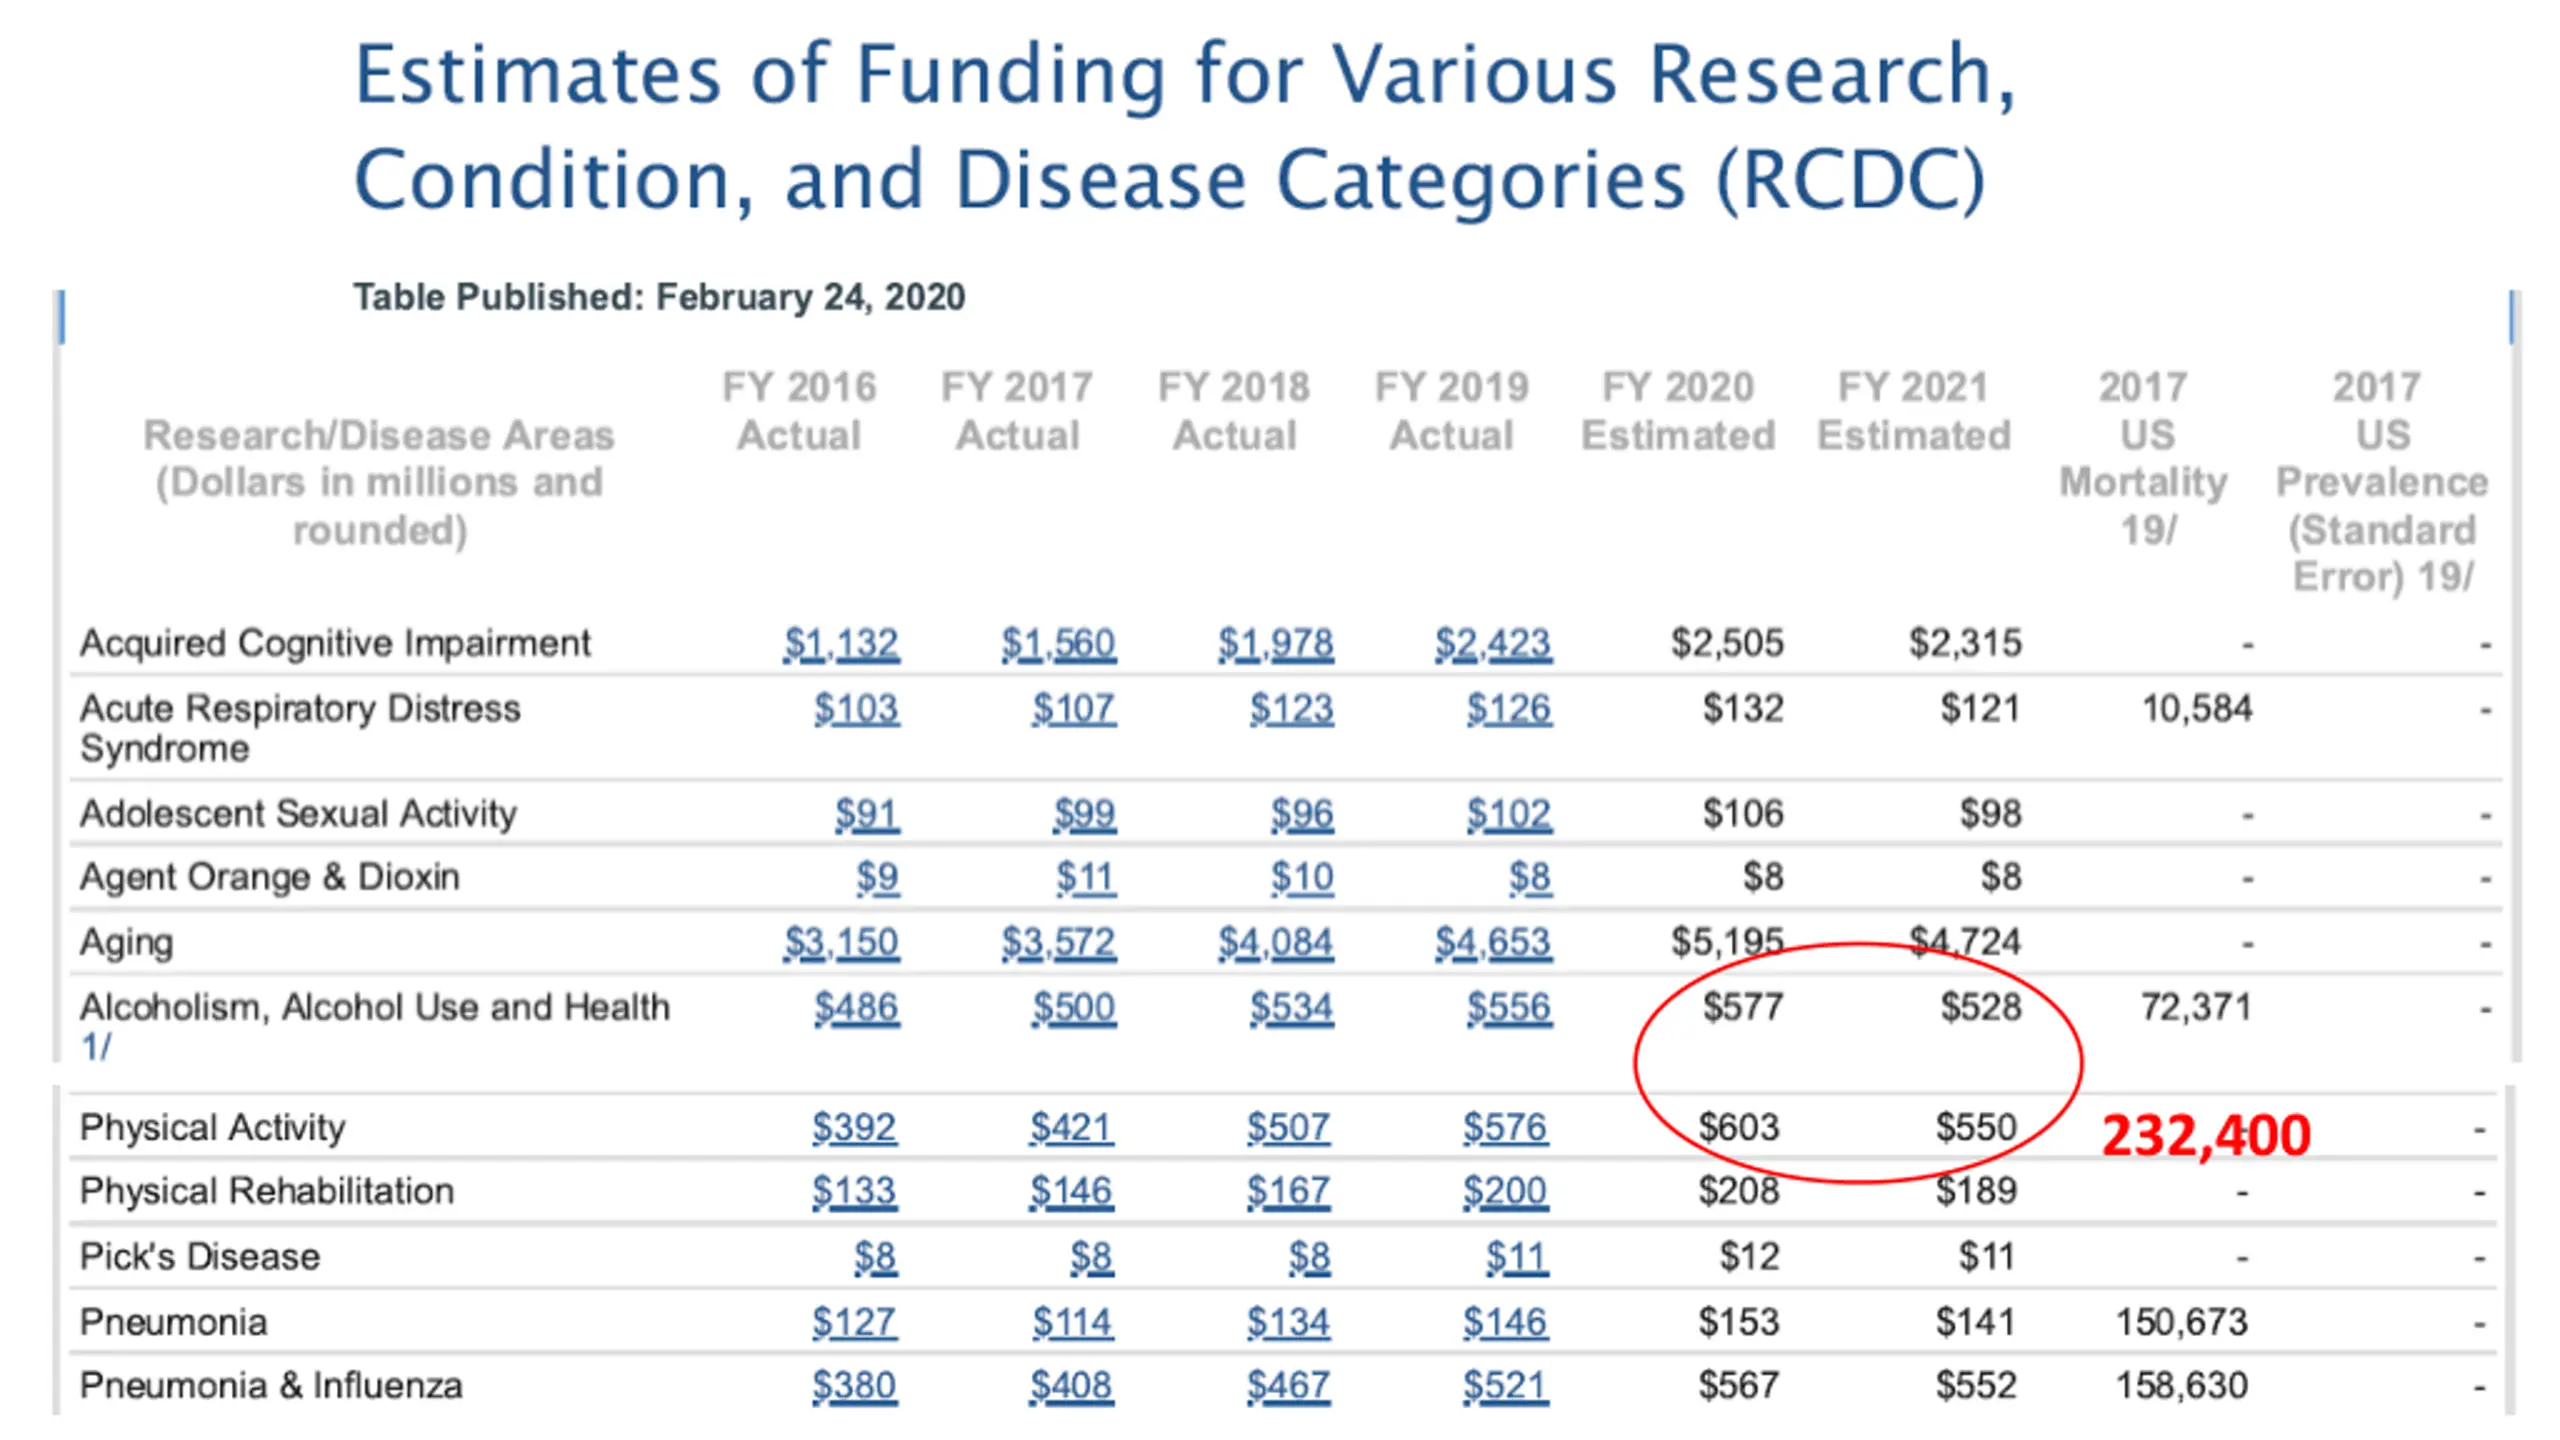This screenshot has width=2560, height=1440.
Task: Open Physical Rehabilitation FY 2018 $167 link
Action: [1288, 1191]
